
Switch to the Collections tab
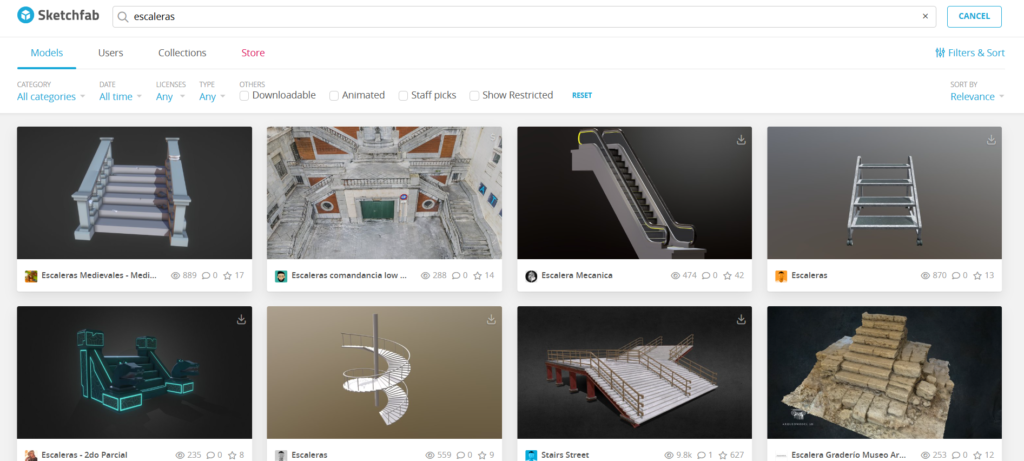coord(182,53)
